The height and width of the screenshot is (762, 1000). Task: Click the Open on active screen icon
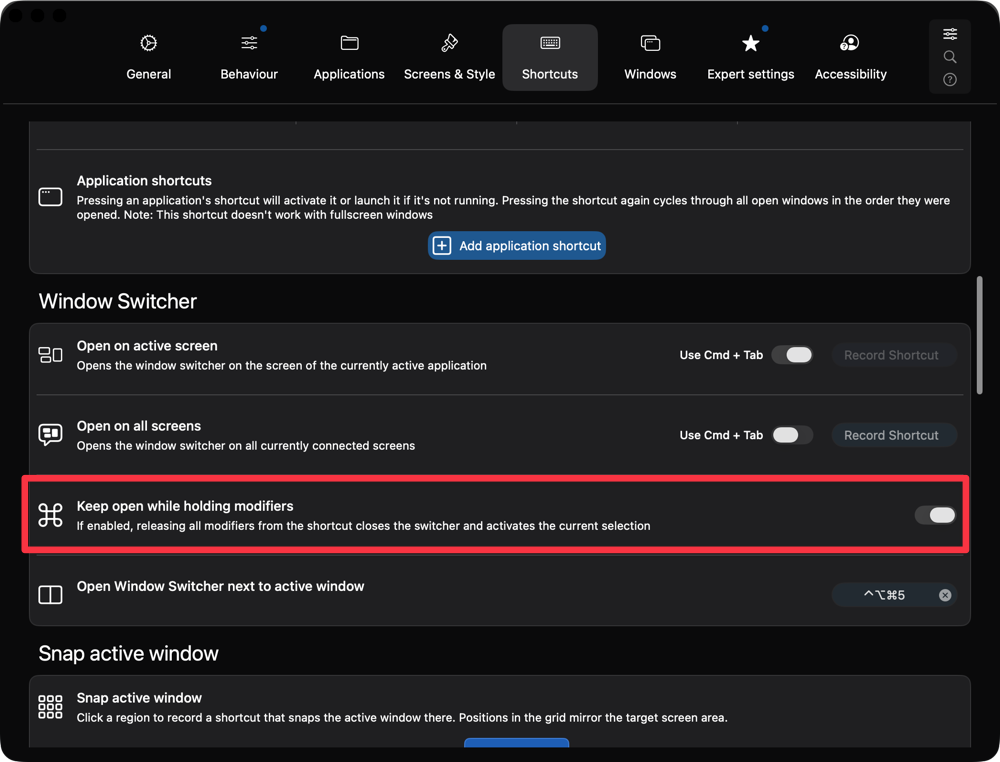50,355
